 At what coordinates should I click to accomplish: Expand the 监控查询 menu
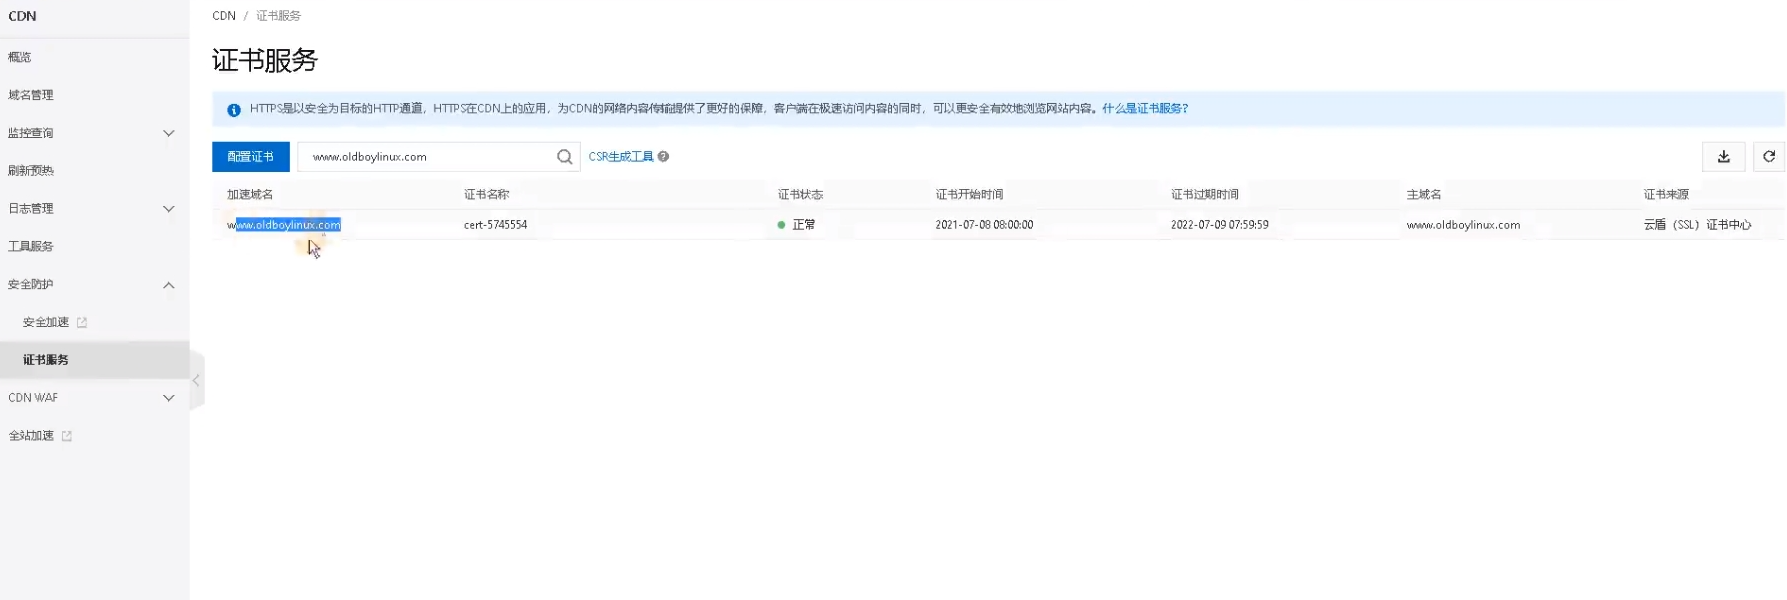168,133
